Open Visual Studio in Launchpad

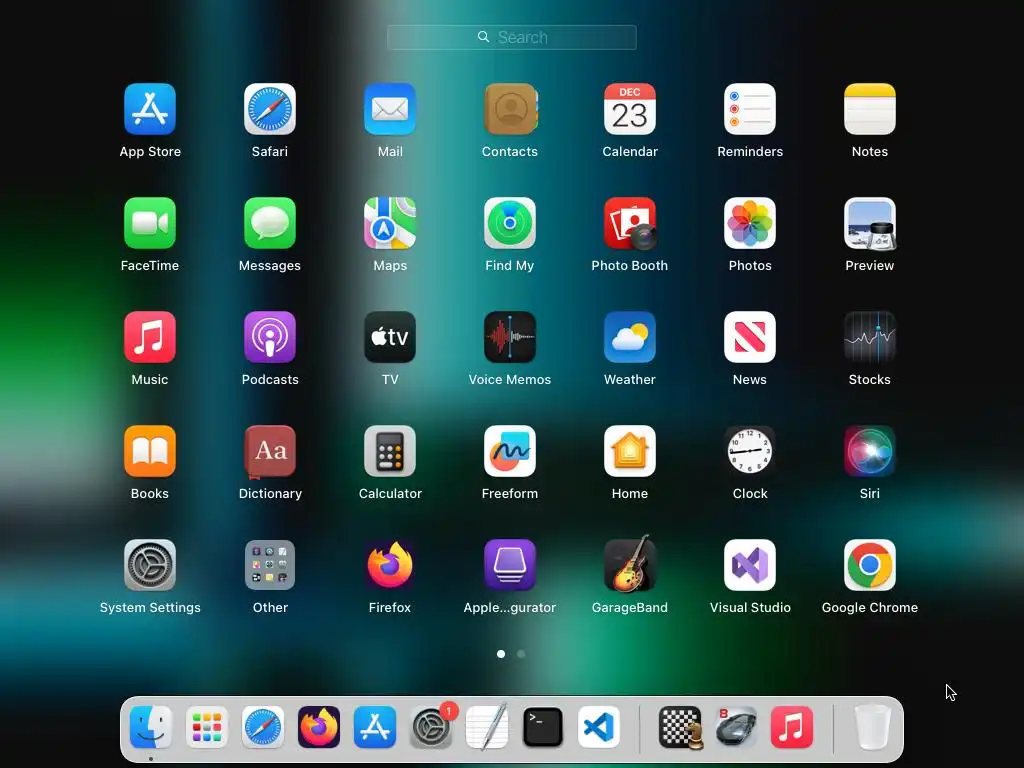(750, 565)
